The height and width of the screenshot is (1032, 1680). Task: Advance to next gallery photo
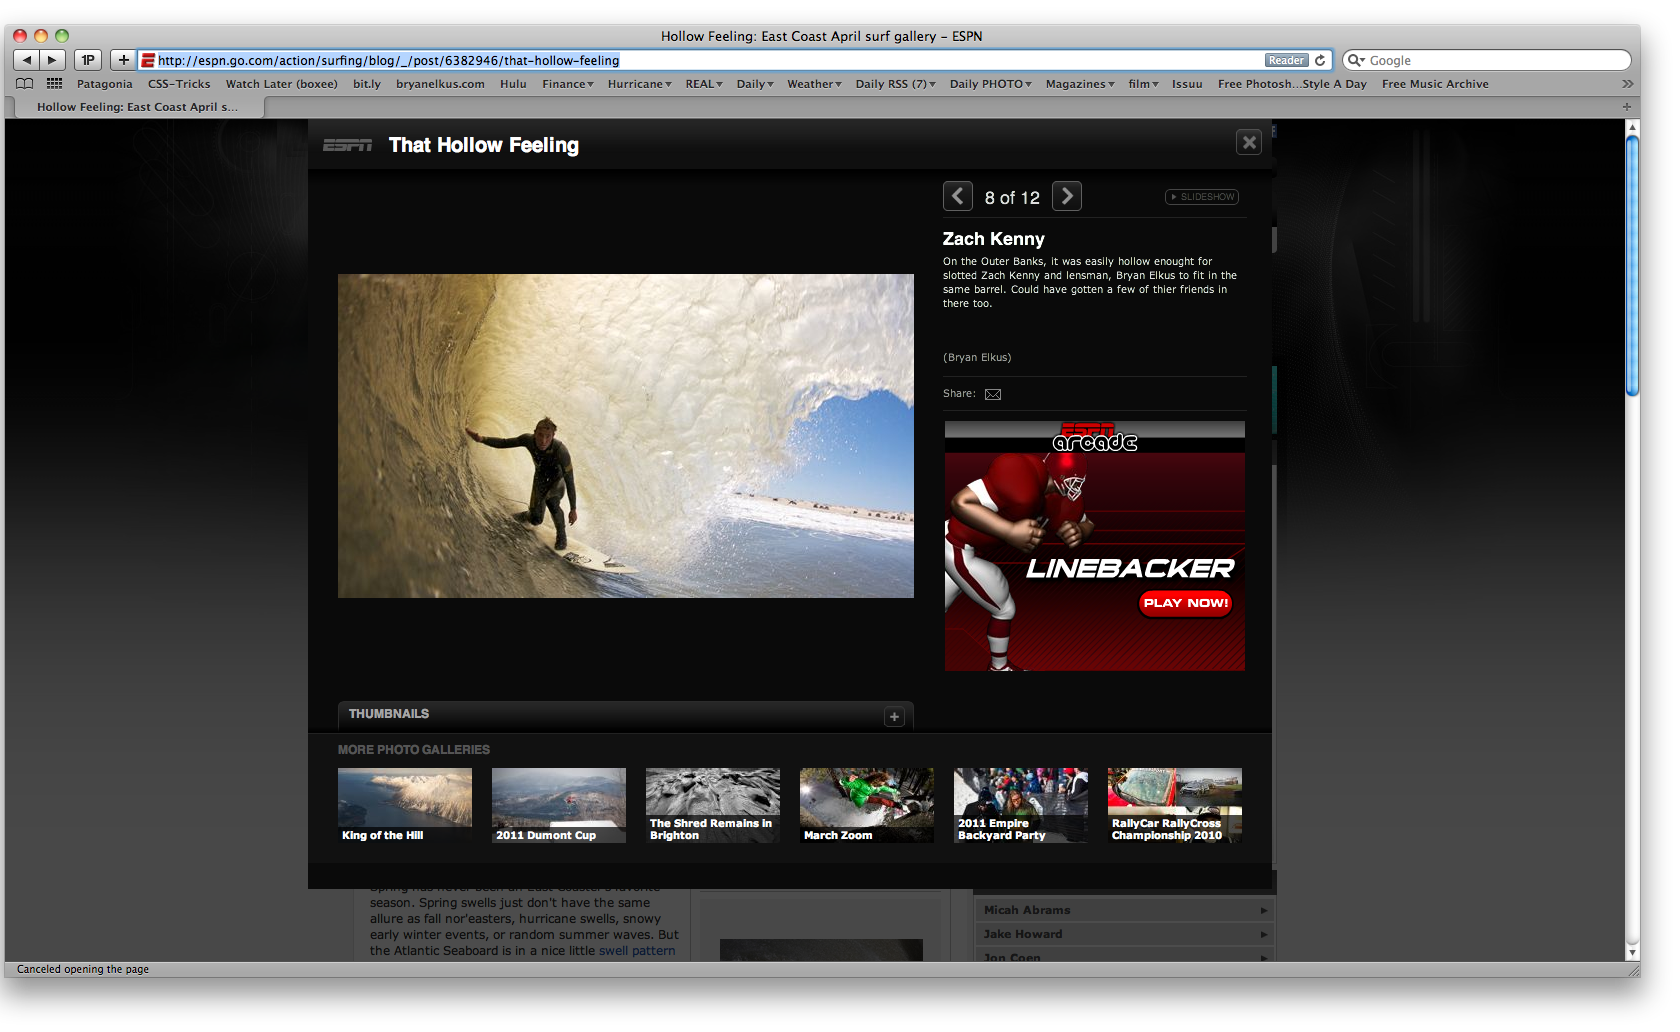1067,196
